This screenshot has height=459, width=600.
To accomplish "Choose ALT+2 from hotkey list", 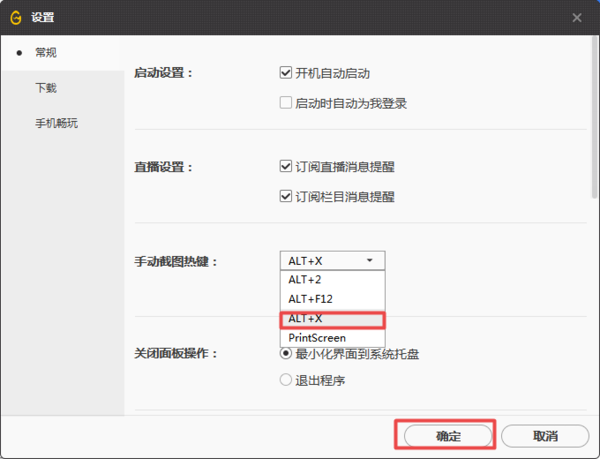I will 306,281.
